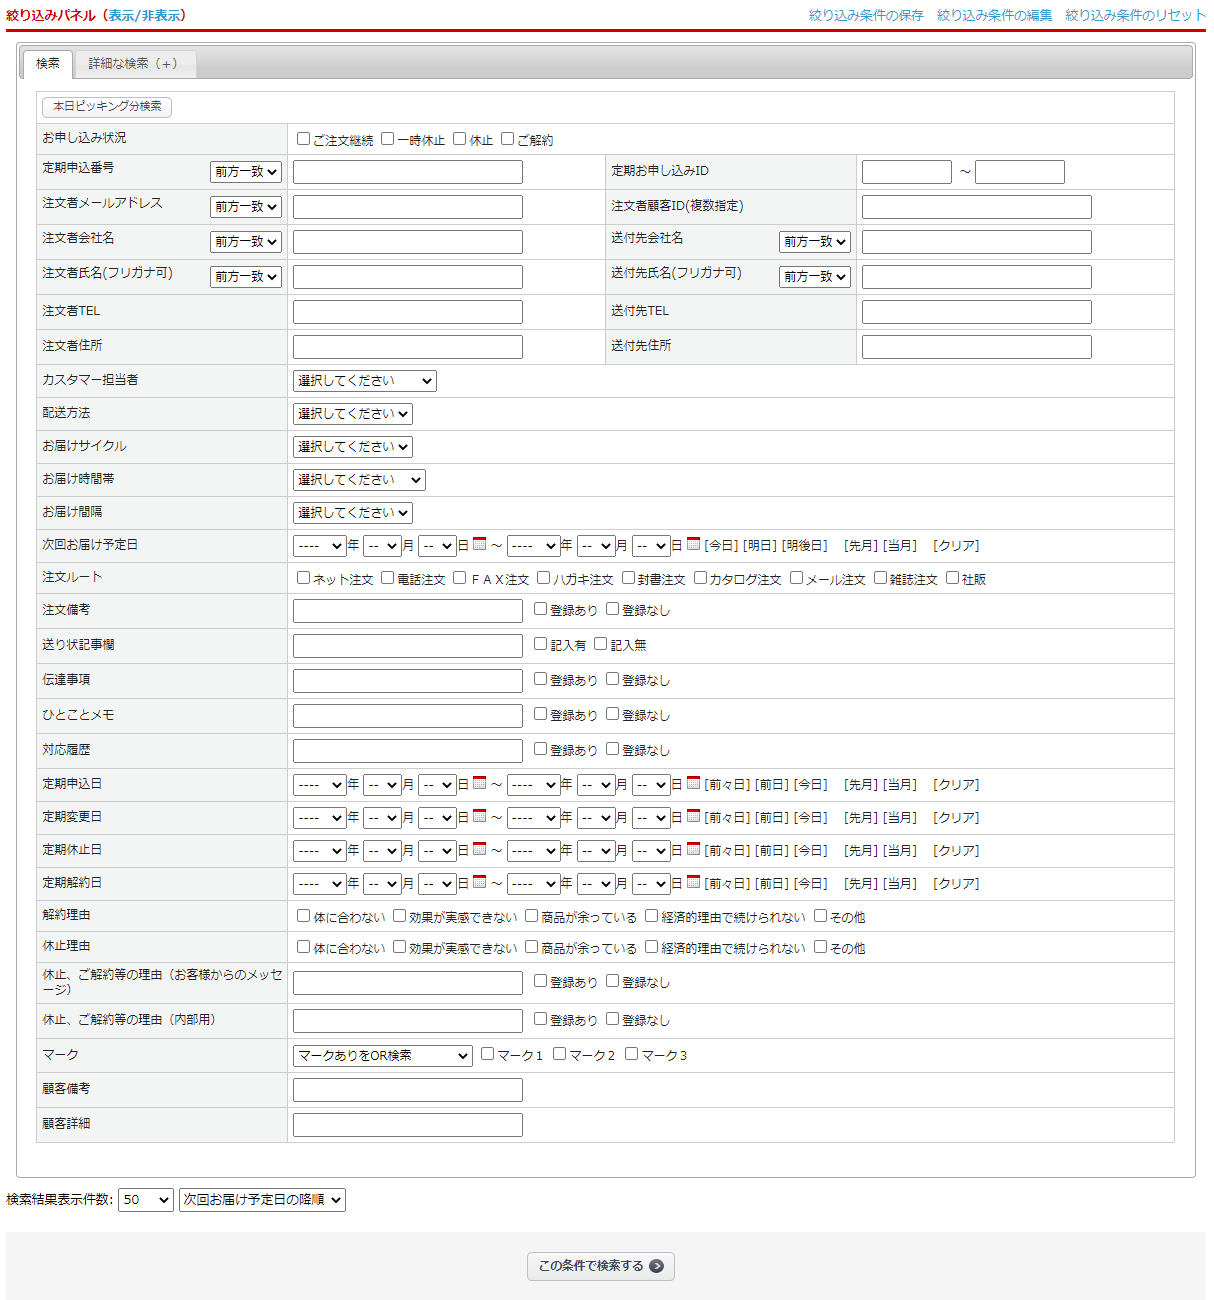Select the 検索 tab
The height and width of the screenshot is (1300, 1214).
coord(48,64)
